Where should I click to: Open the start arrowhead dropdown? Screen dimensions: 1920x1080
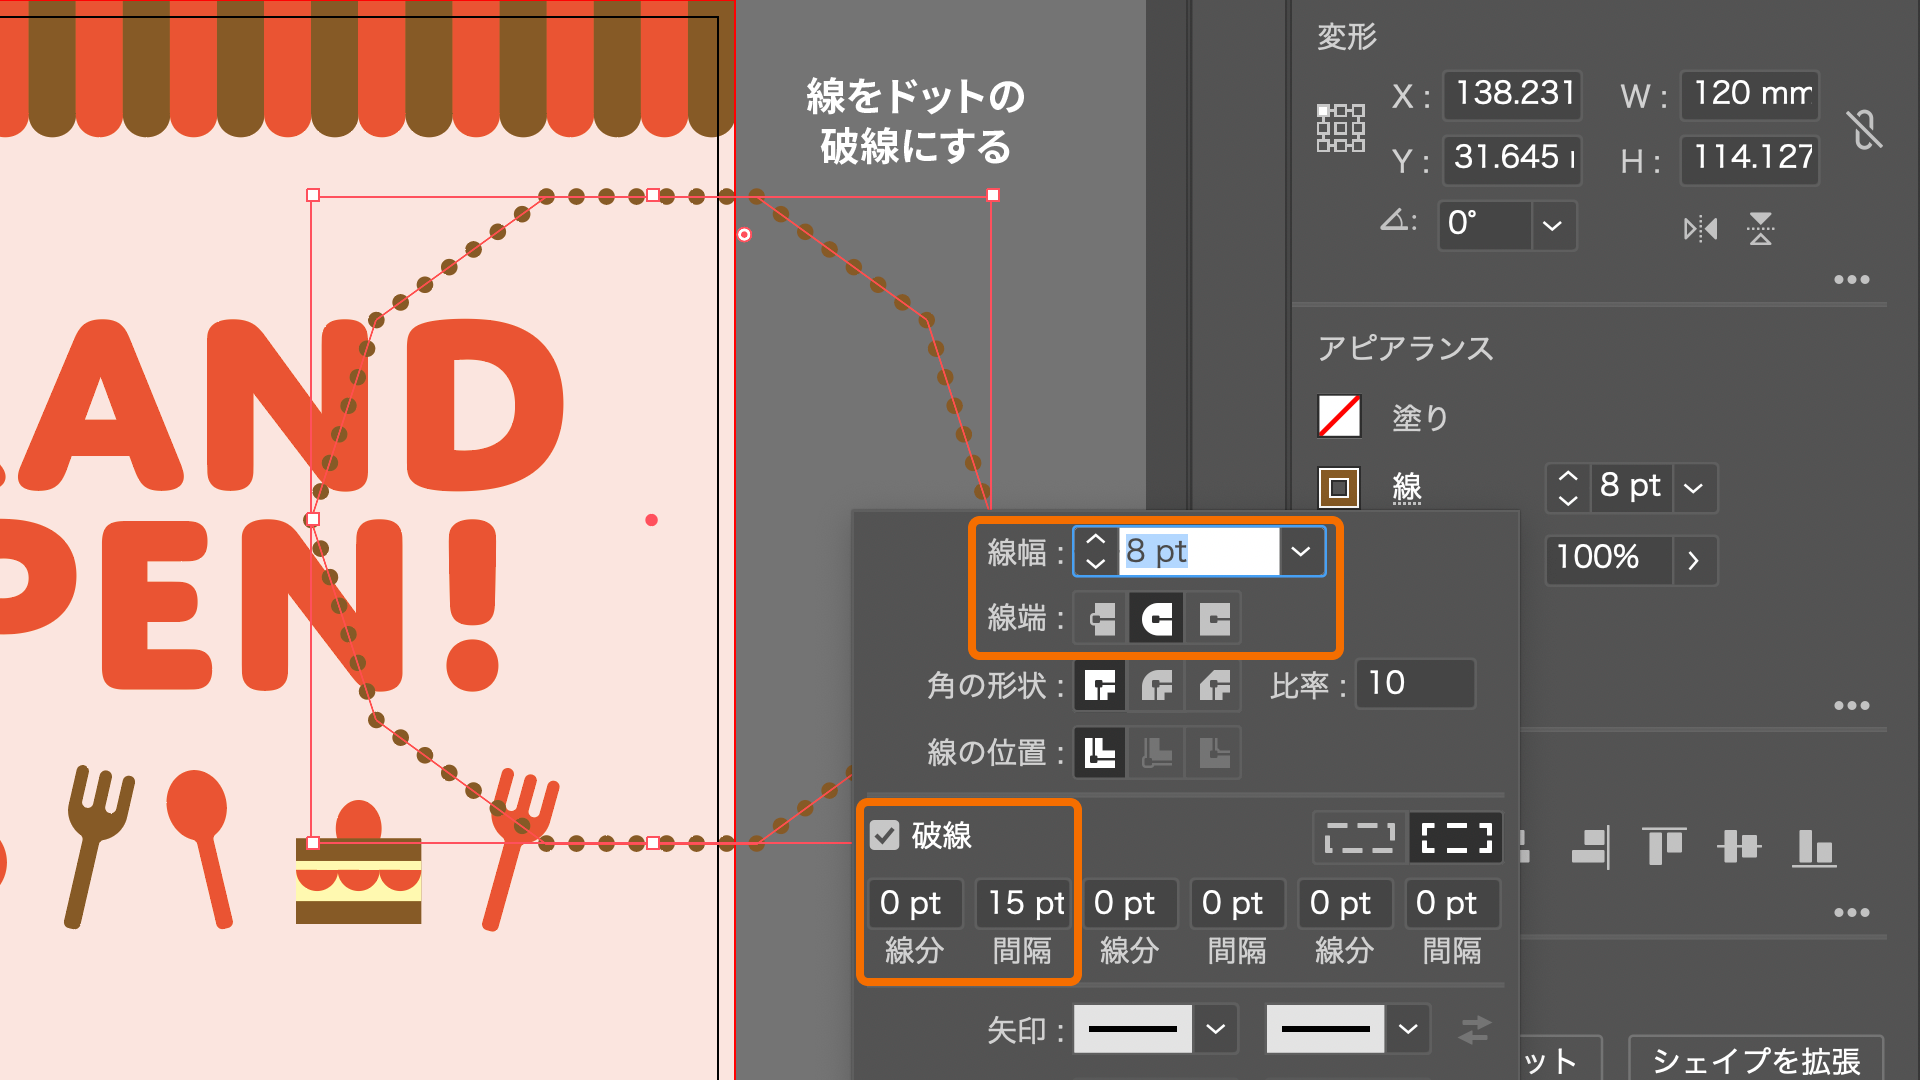click(1215, 1029)
